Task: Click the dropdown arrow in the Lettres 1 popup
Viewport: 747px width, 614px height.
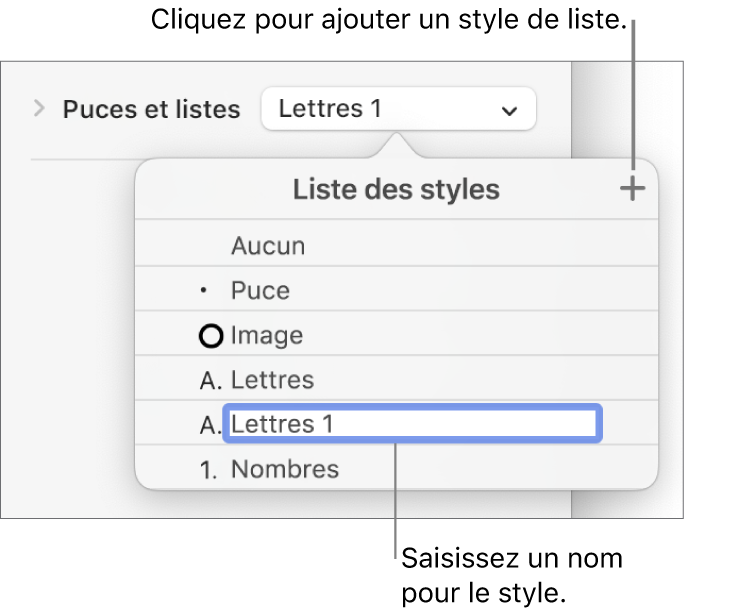Action: [510, 110]
